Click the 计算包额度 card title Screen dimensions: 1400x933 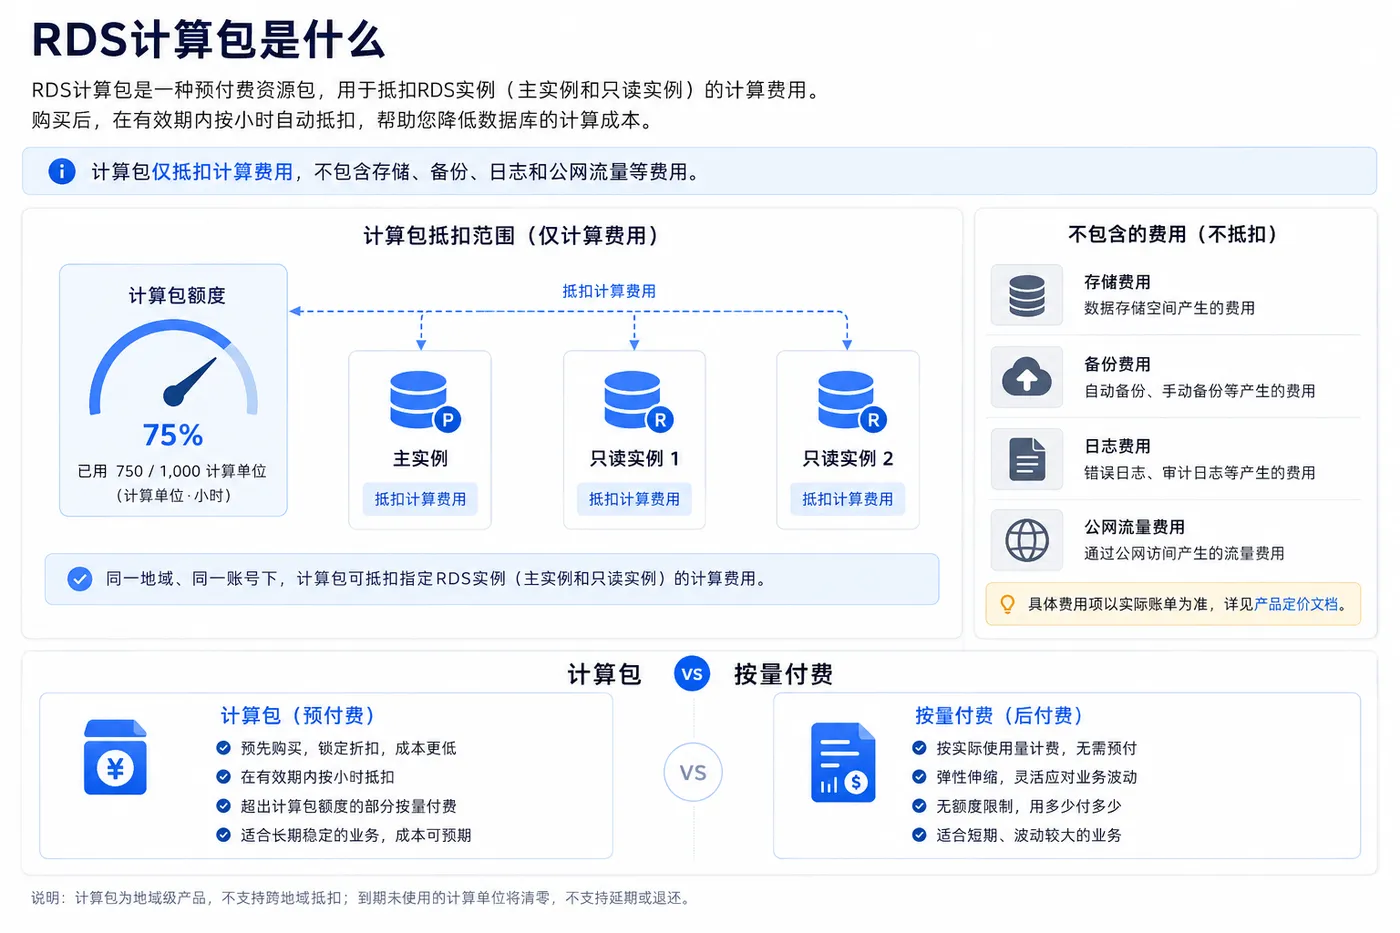(177, 295)
